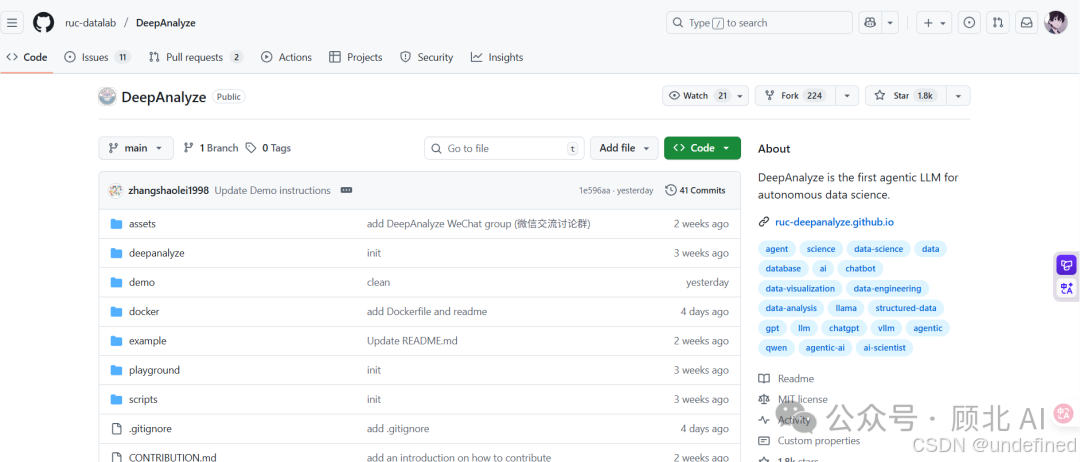Image resolution: width=1080 pixels, height=462 pixels.
Task: Open the assets folder
Action: click(143, 224)
